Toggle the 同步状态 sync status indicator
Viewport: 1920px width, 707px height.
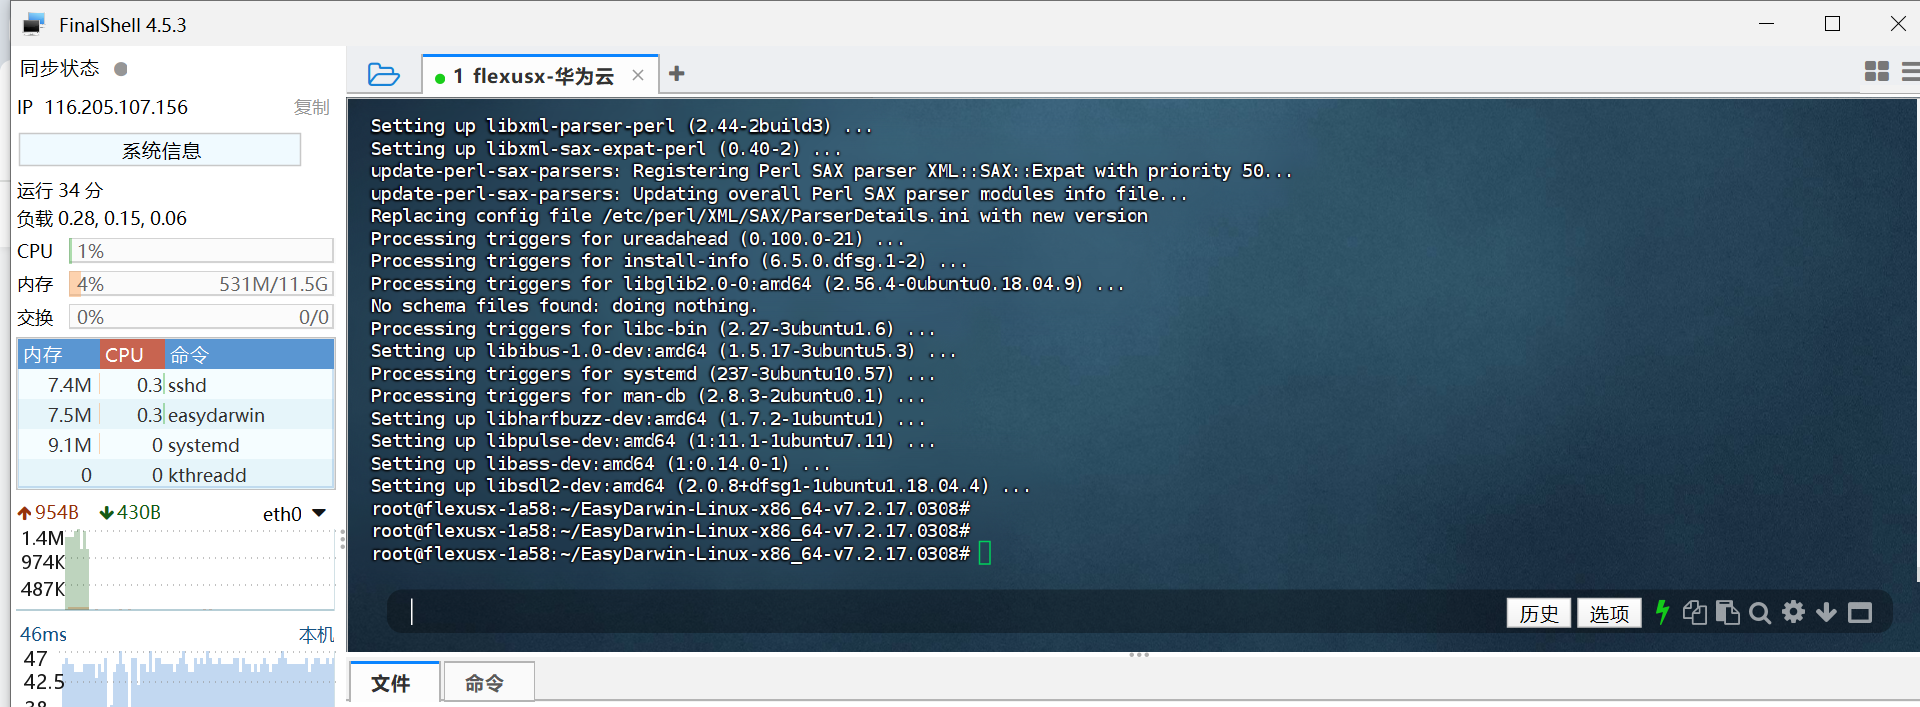[x=121, y=69]
